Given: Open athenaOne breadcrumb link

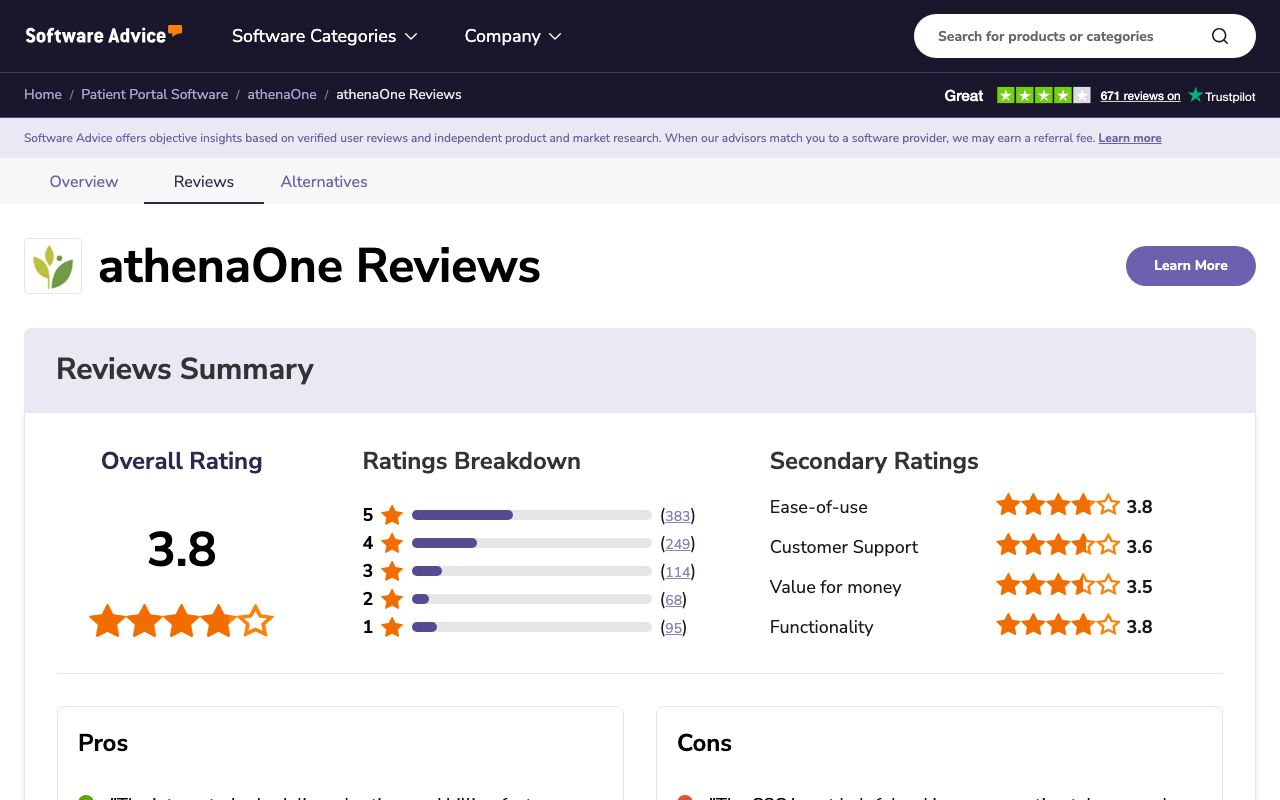Looking at the screenshot, I should tap(282, 94).
